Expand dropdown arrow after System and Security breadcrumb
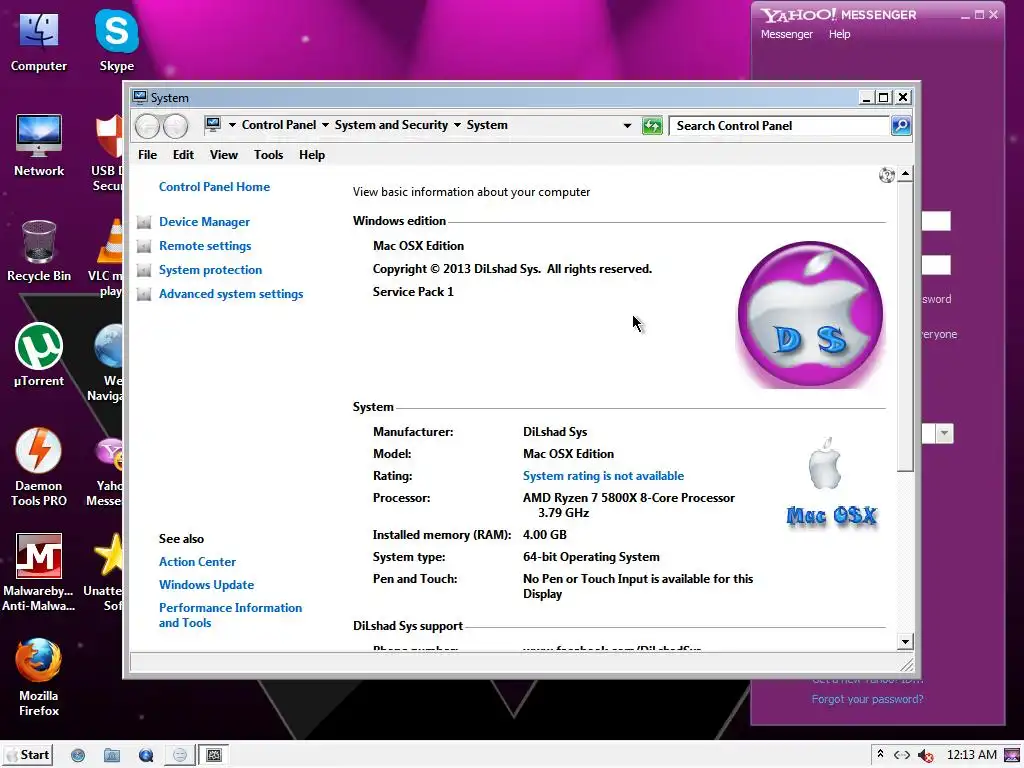The width and height of the screenshot is (1024, 768). pyautogui.click(x=457, y=125)
